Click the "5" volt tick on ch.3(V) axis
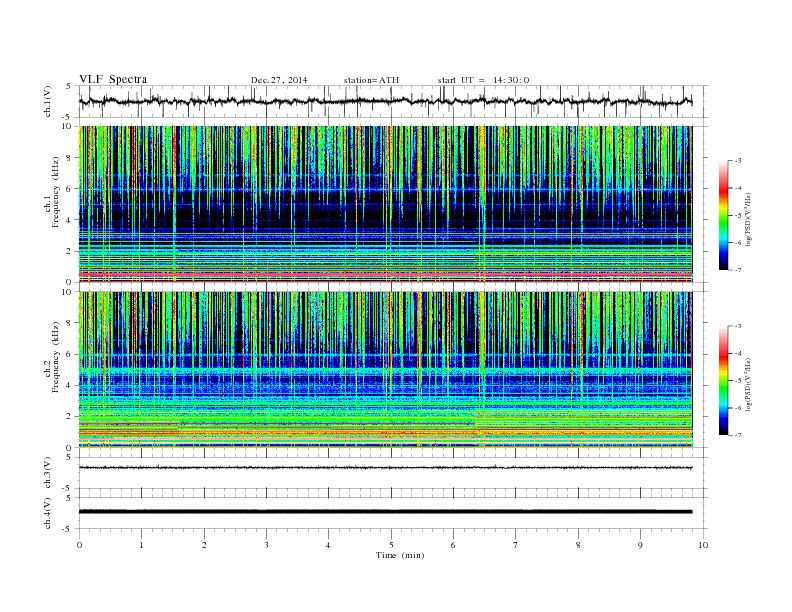The height and width of the screenshot is (612, 792). 69,457
